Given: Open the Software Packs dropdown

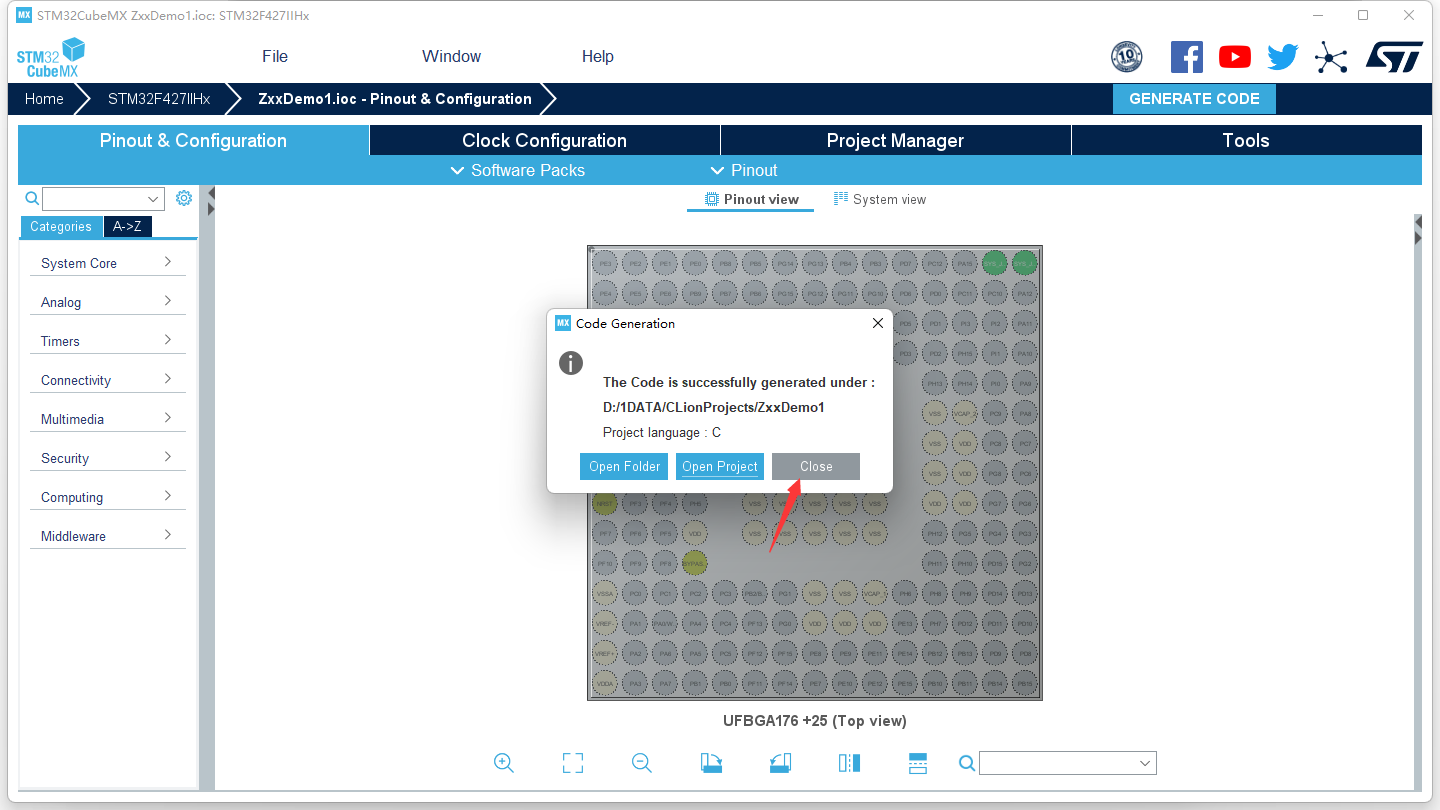Looking at the screenshot, I should tap(518, 170).
